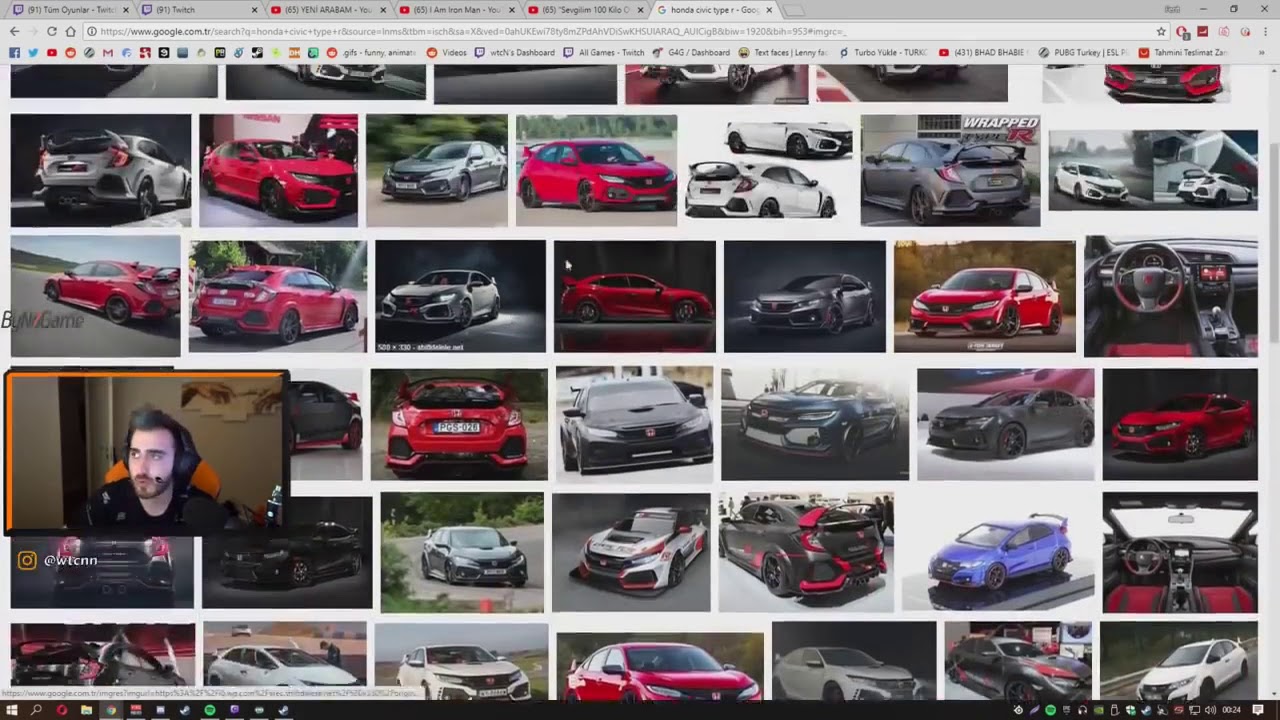Click the Chrome menu button
Image resolution: width=1280 pixels, height=720 pixels.
click(1267, 31)
